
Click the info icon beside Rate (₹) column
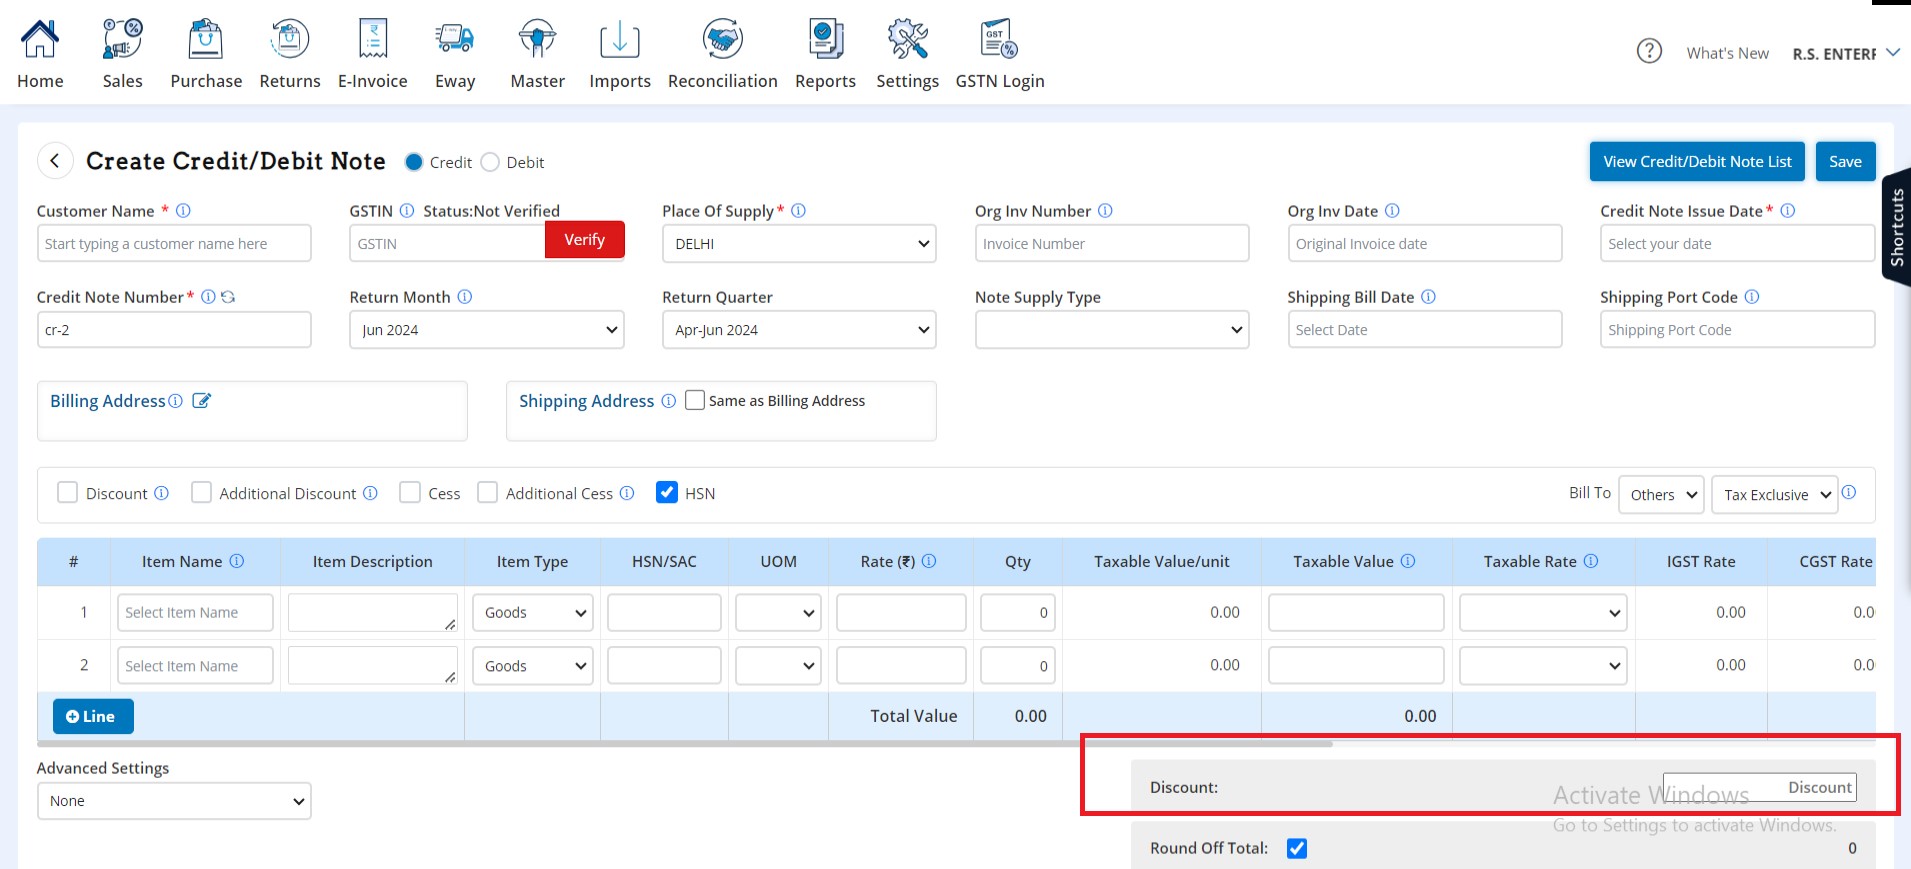pyautogui.click(x=929, y=561)
